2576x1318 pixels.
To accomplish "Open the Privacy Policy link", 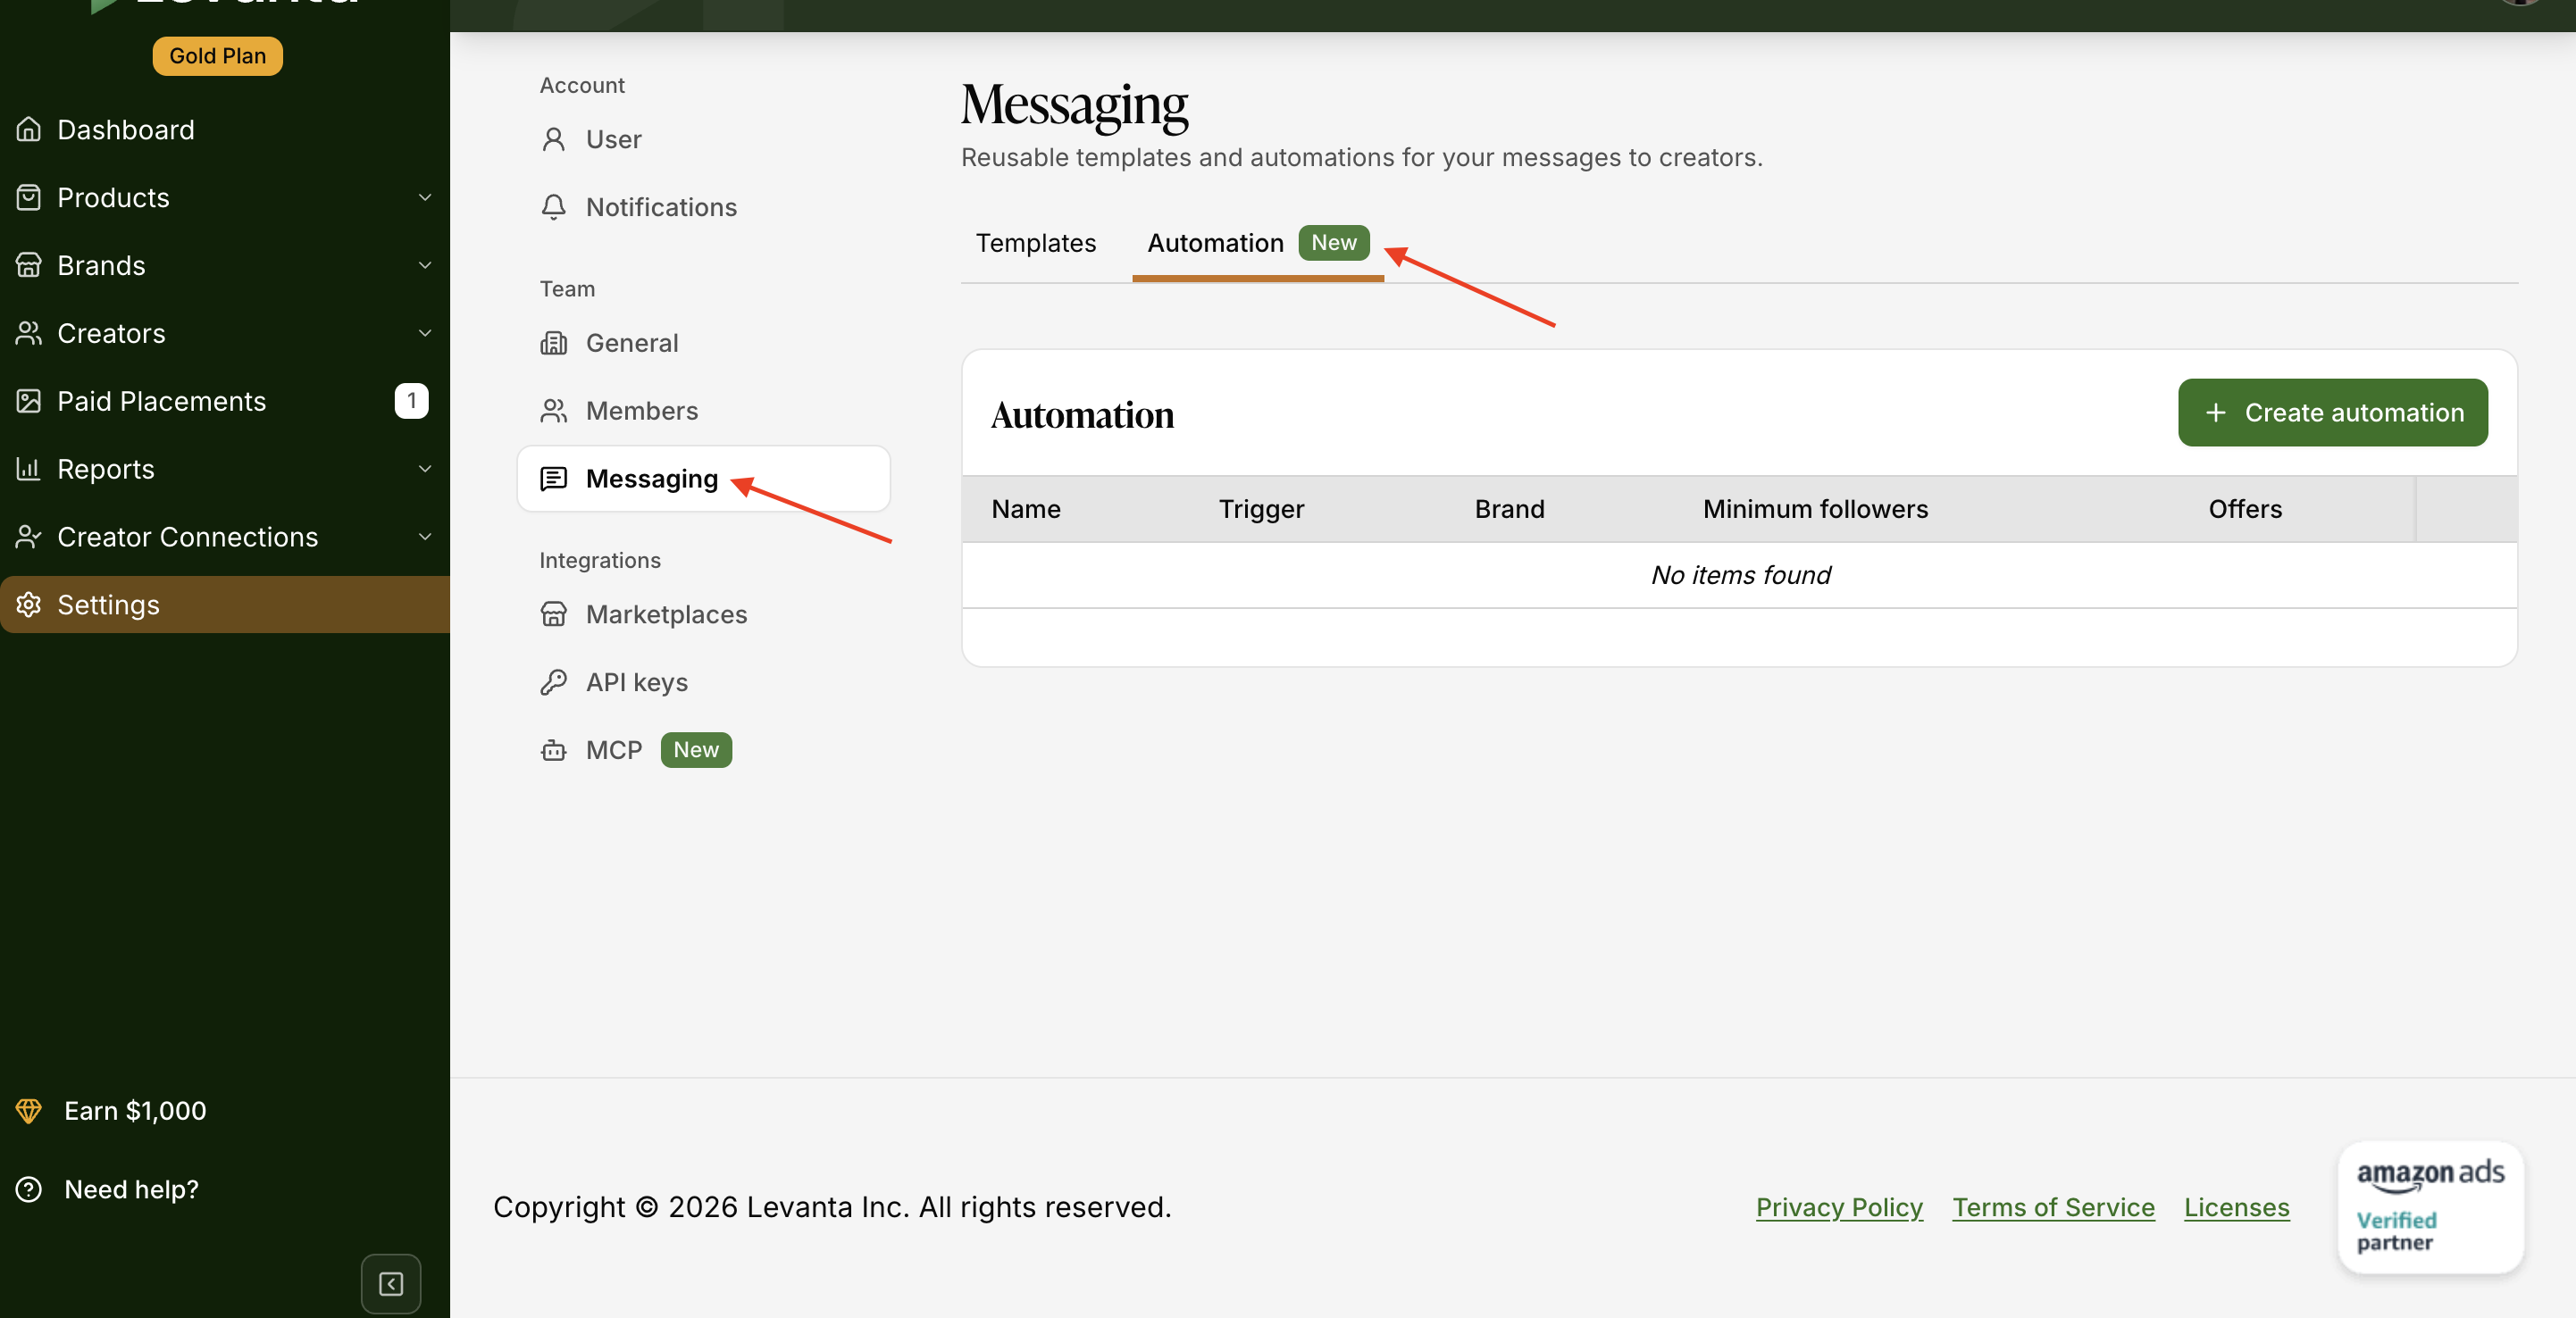I will point(1839,1207).
